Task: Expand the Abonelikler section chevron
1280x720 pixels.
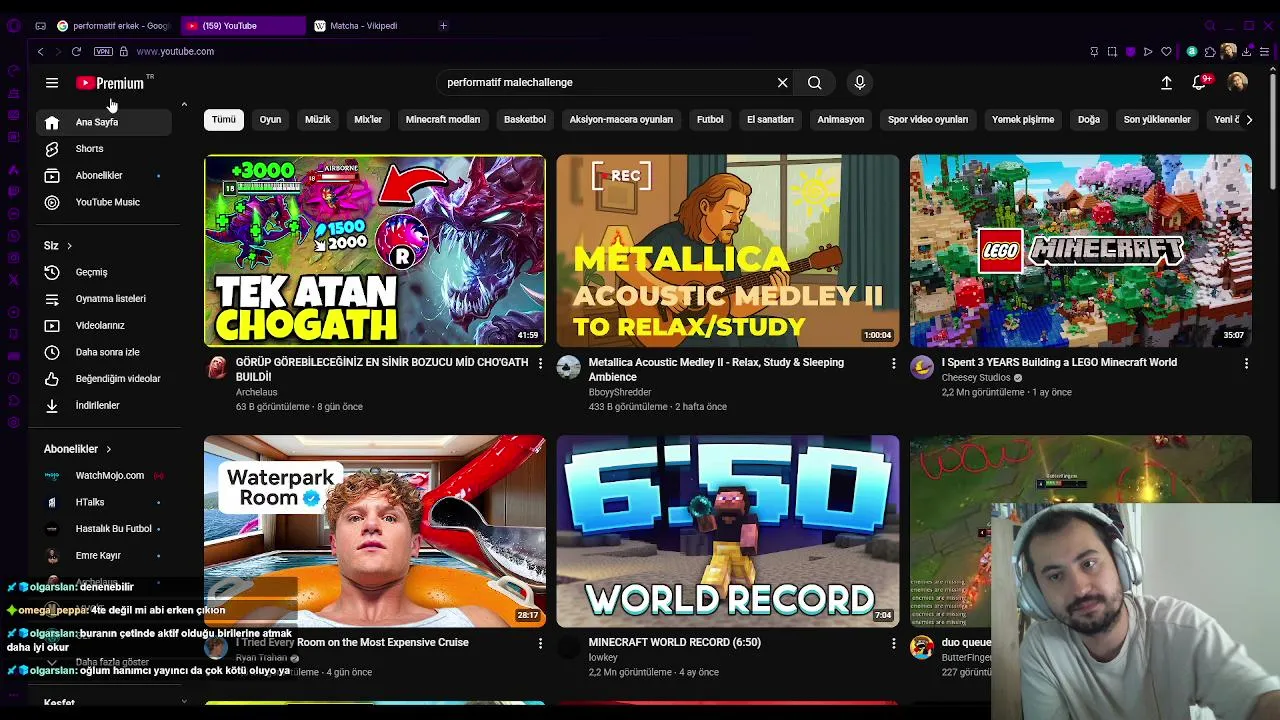Action: tap(108, 449)
